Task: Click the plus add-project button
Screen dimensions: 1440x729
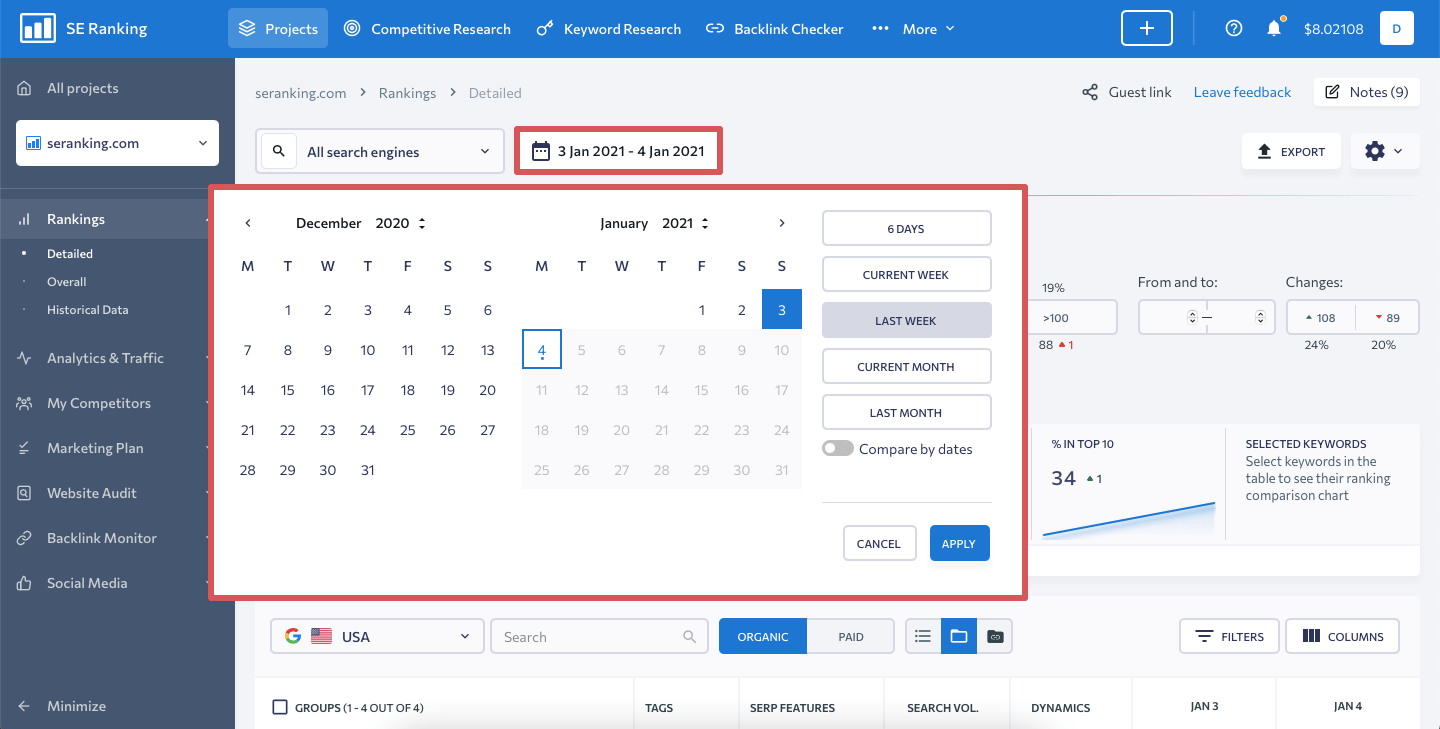Action: 1147,29
